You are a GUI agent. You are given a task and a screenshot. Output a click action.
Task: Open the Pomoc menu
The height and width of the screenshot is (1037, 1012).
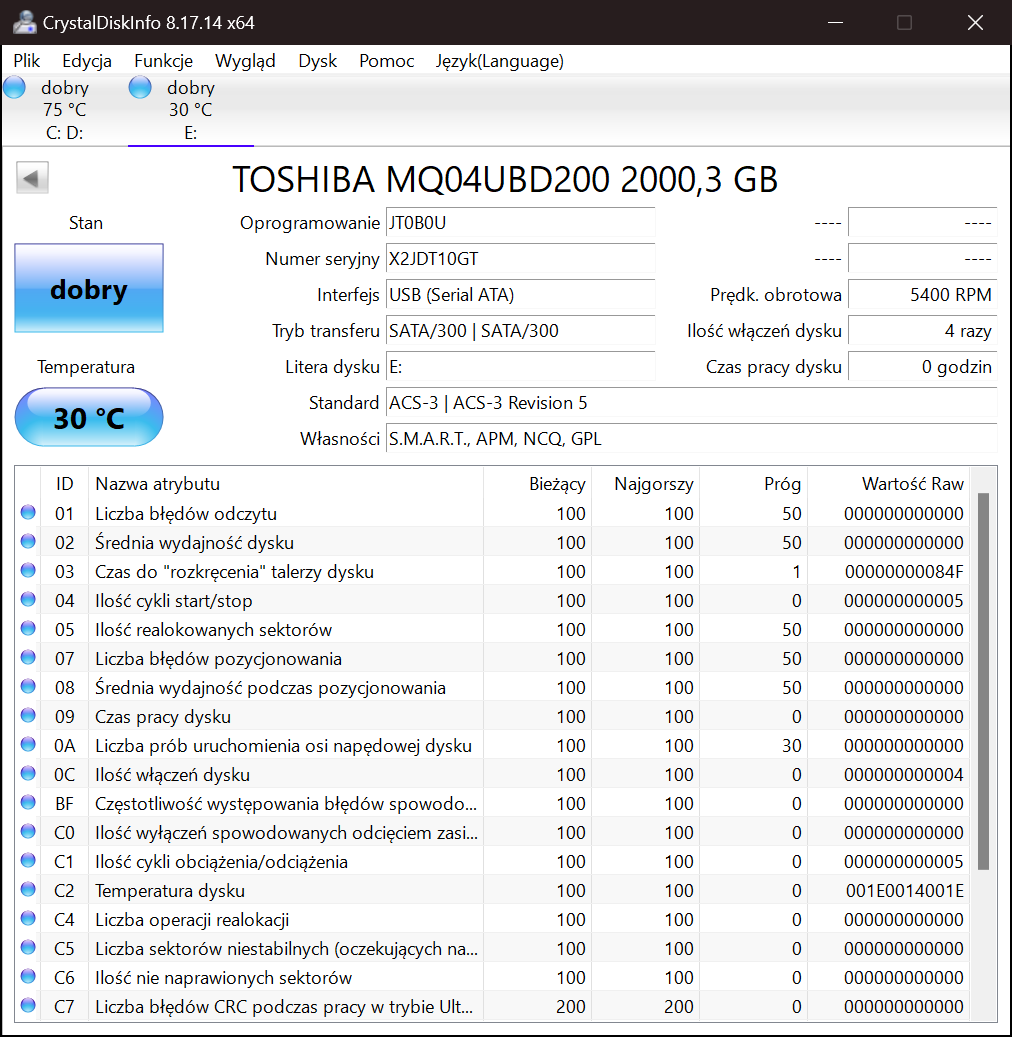coord(386,61)
